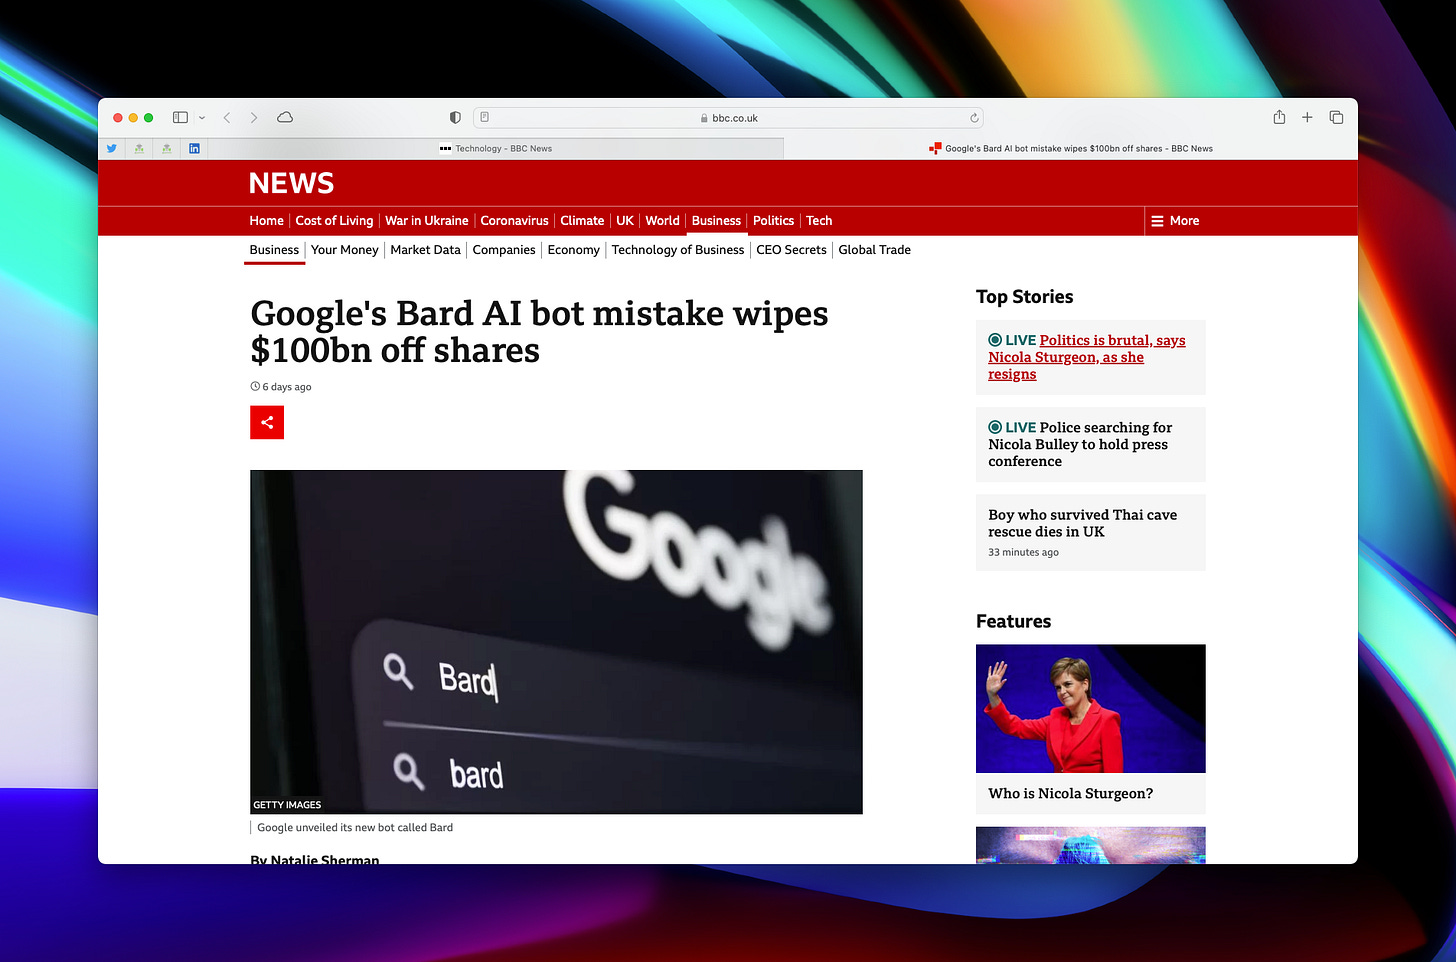Click the BBC NEWS logo
The height and width of the screenshot is (962, 1456).
291,183
